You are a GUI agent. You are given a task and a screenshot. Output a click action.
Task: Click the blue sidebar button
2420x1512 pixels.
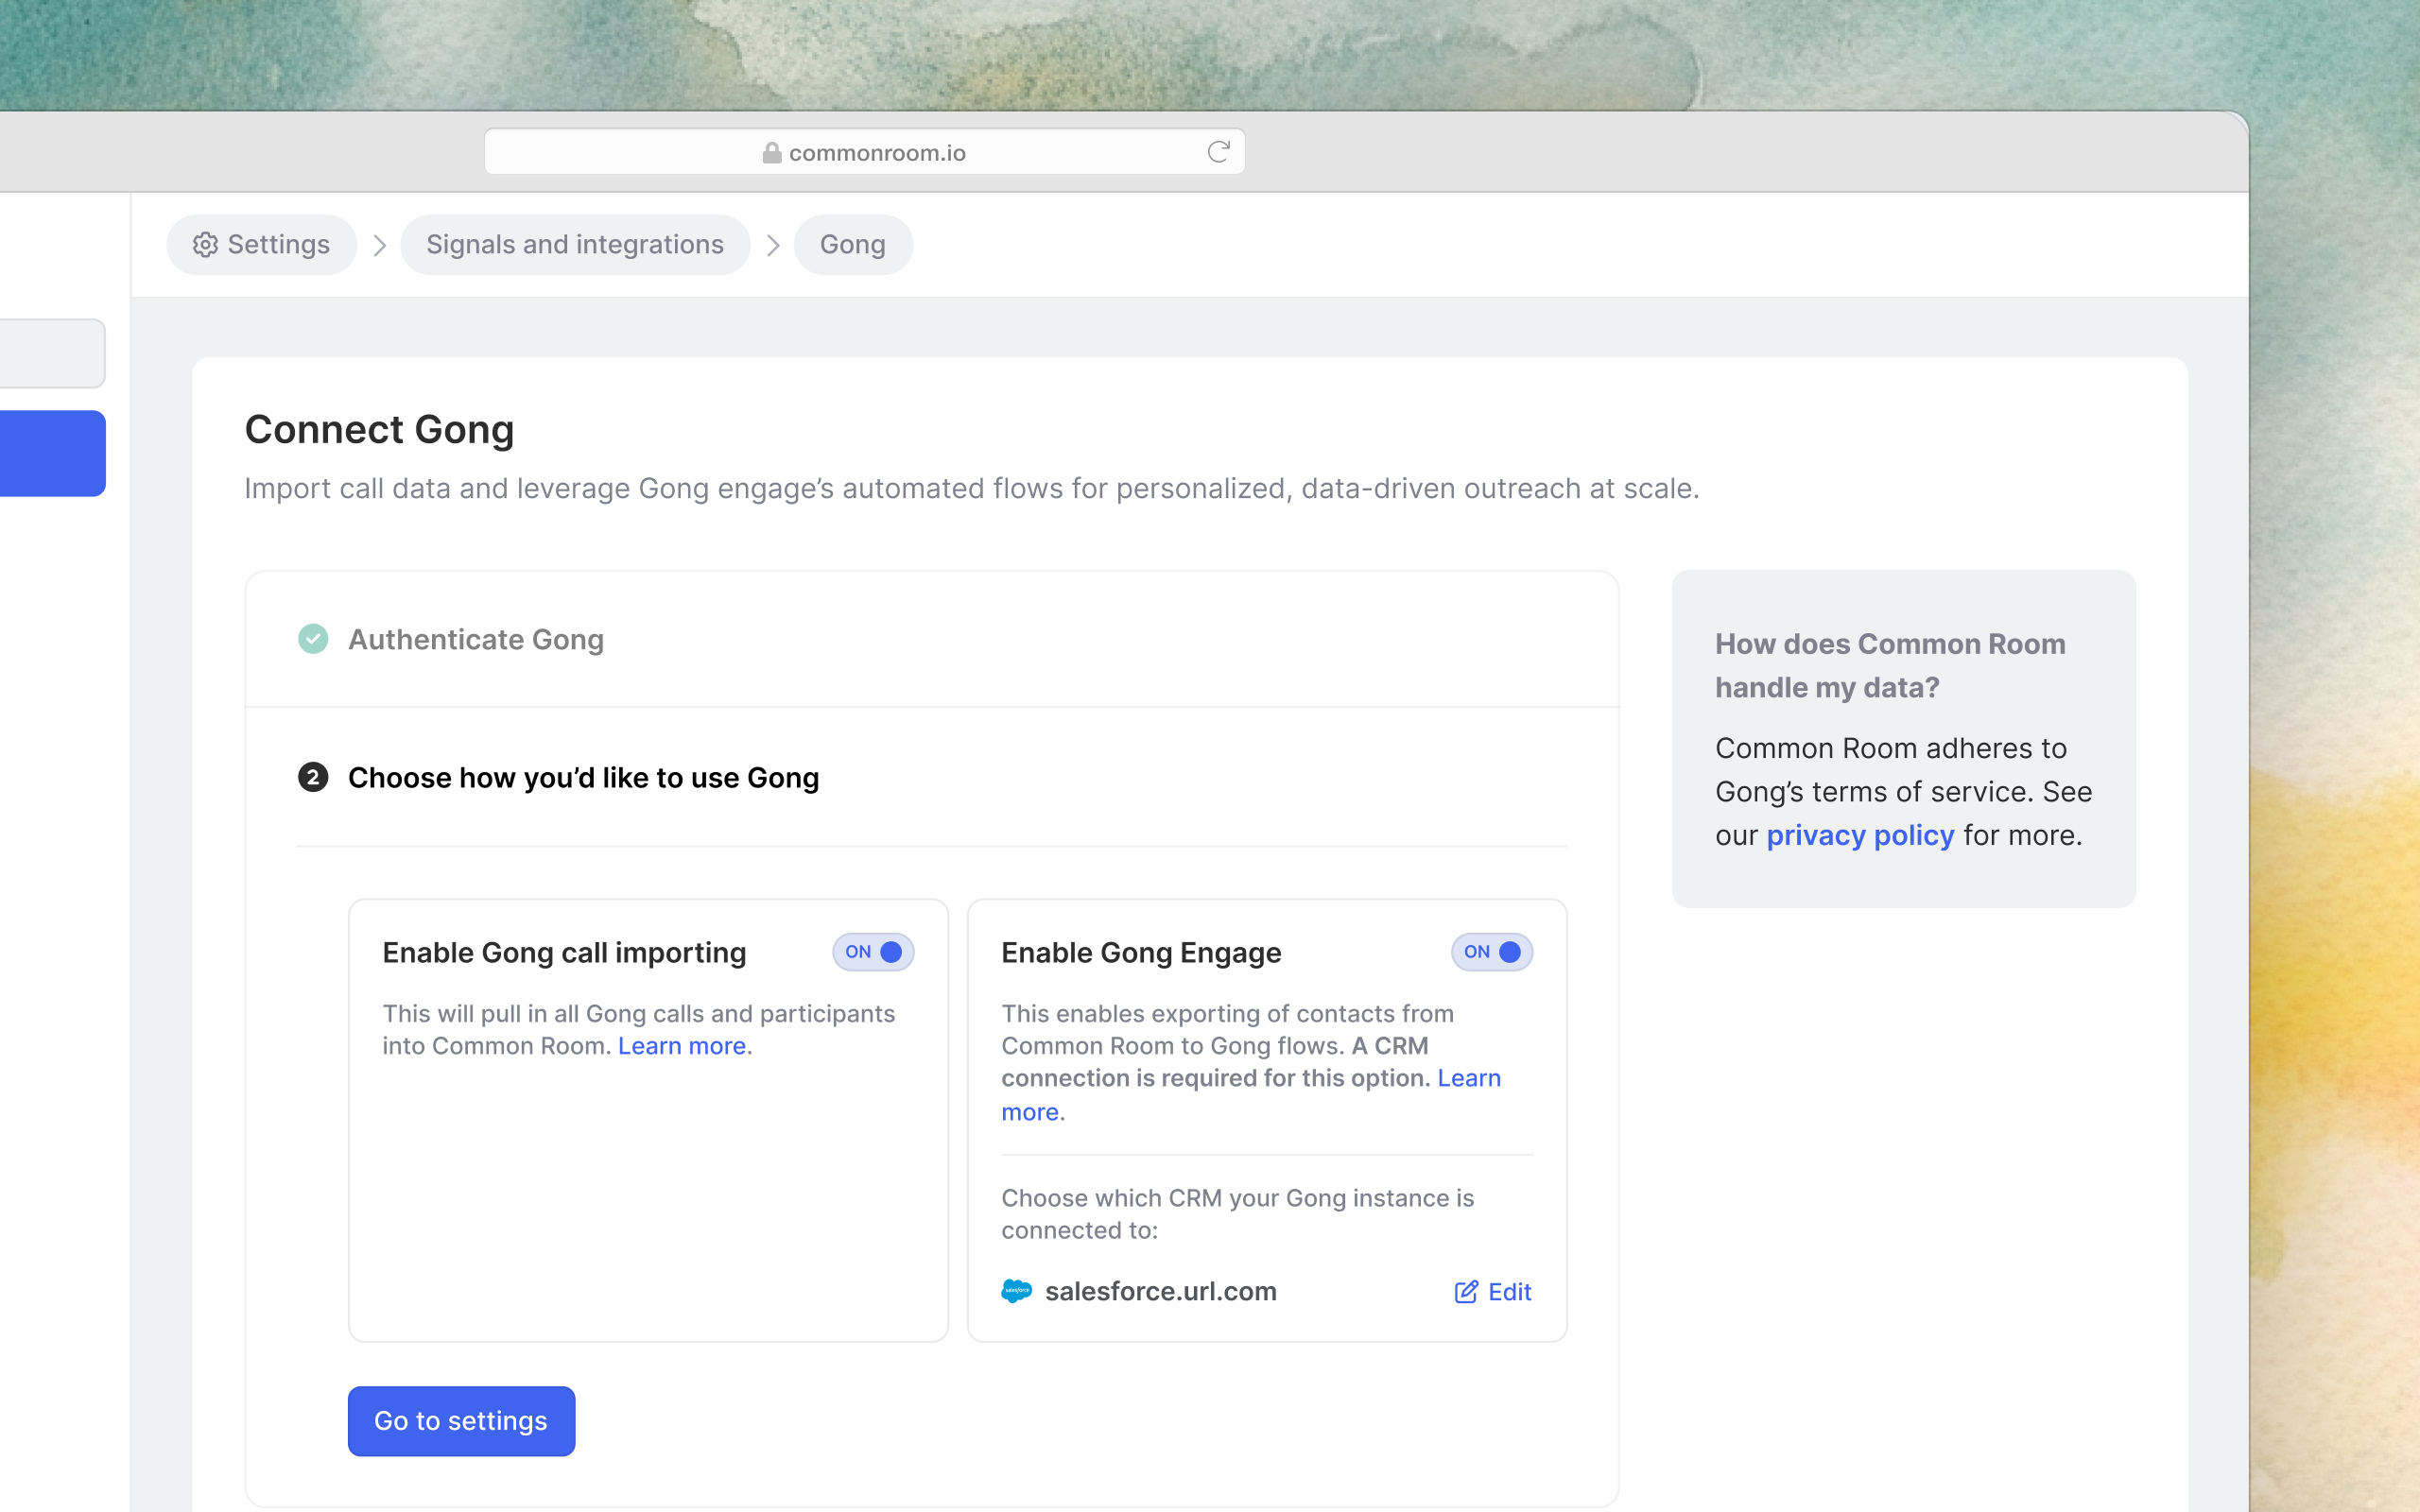tap(52, 453)
